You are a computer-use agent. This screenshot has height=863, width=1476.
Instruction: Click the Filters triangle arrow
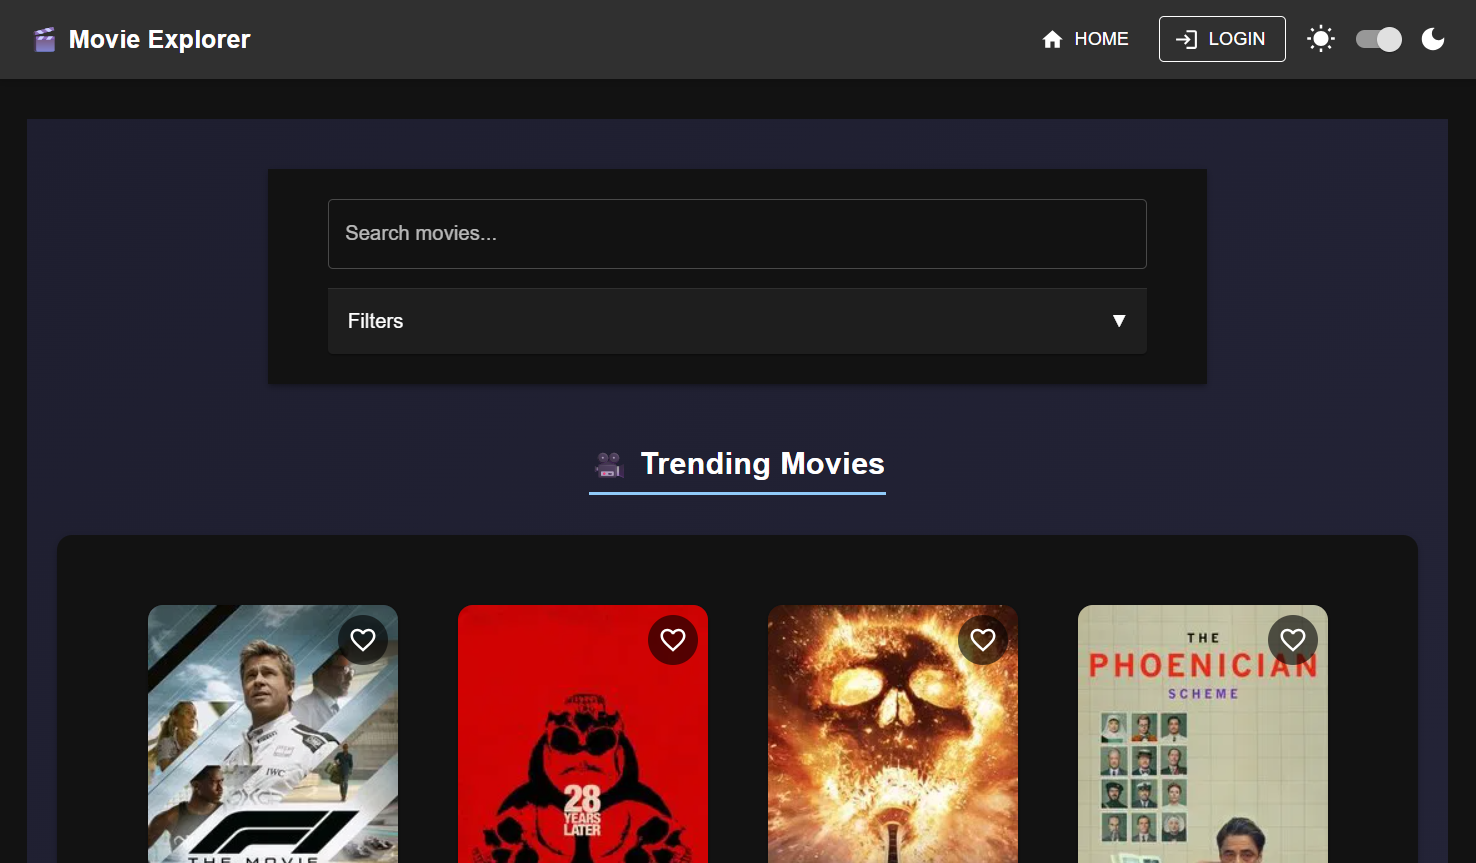pyautogui.click(x=1119, y=321)
